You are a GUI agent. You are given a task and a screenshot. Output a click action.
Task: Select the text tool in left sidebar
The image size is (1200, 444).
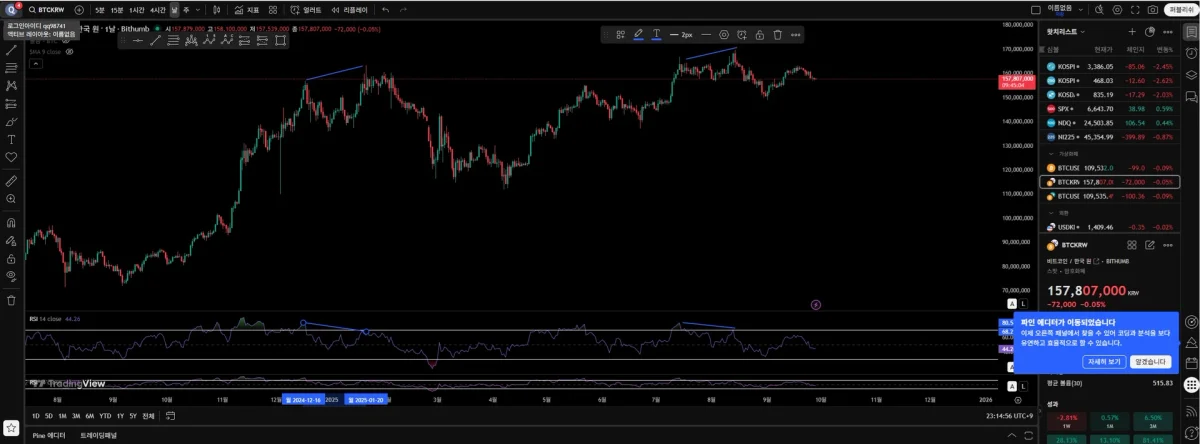click(11, 139)
